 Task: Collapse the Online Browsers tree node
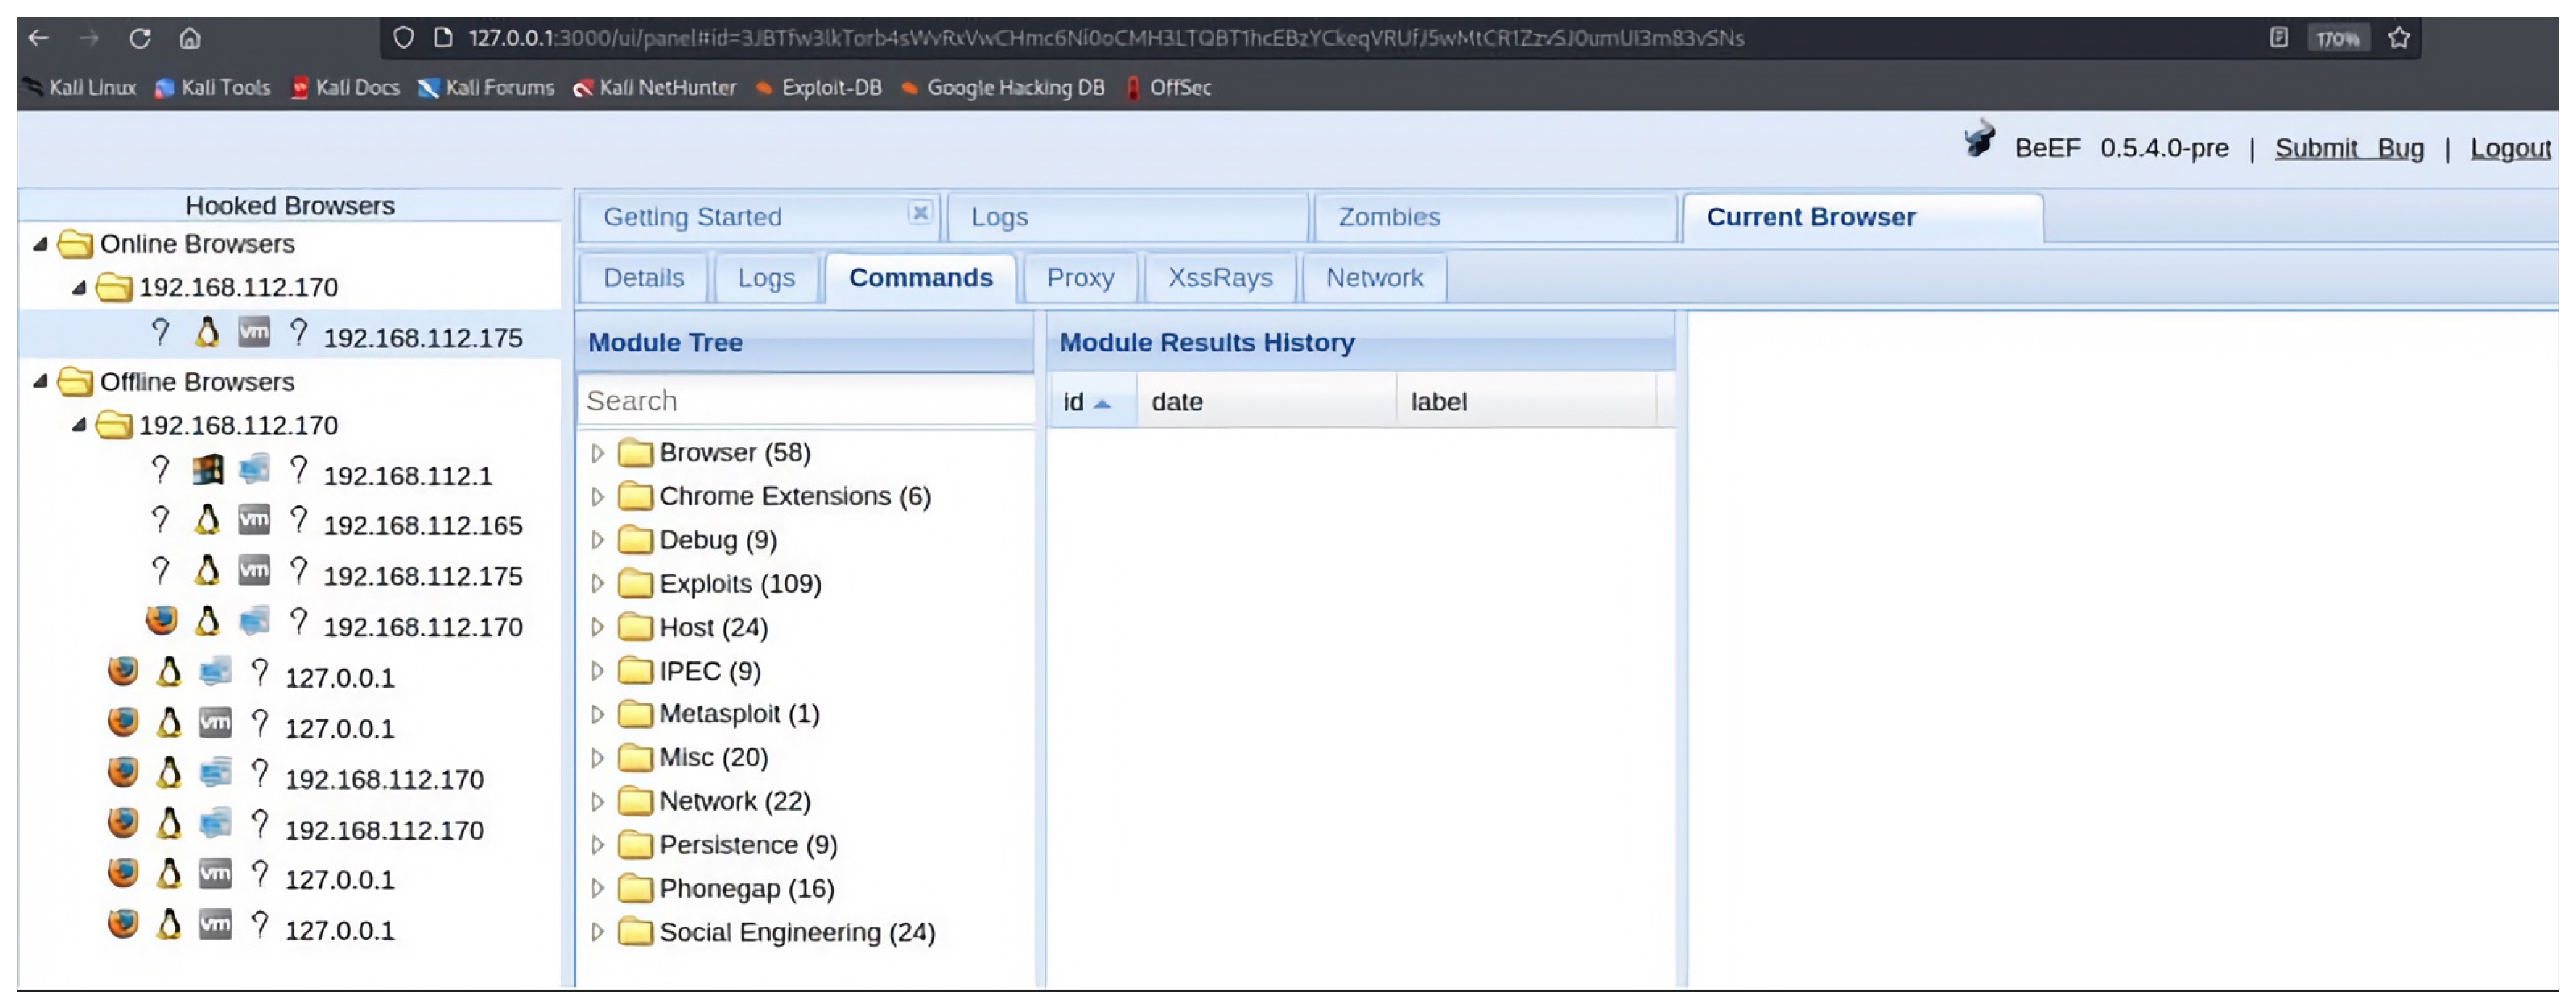click(40, 244)
